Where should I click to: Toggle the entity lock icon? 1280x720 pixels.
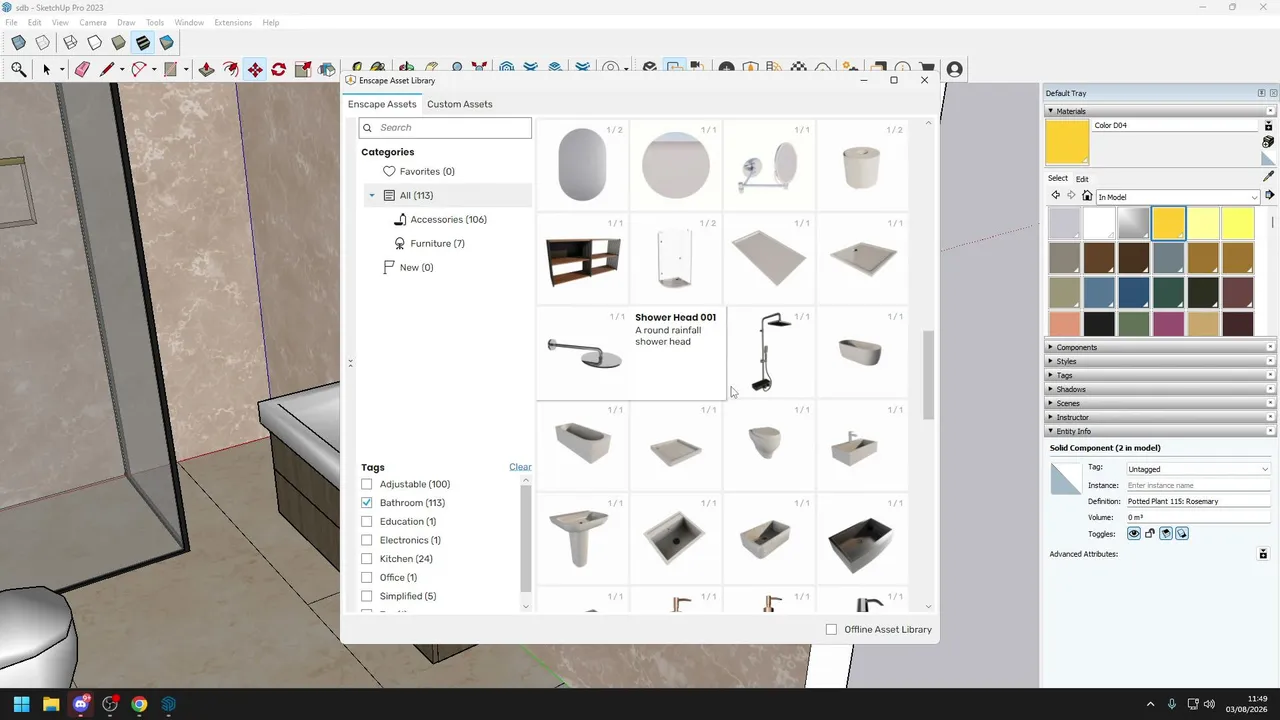(x=1150, y=534)
